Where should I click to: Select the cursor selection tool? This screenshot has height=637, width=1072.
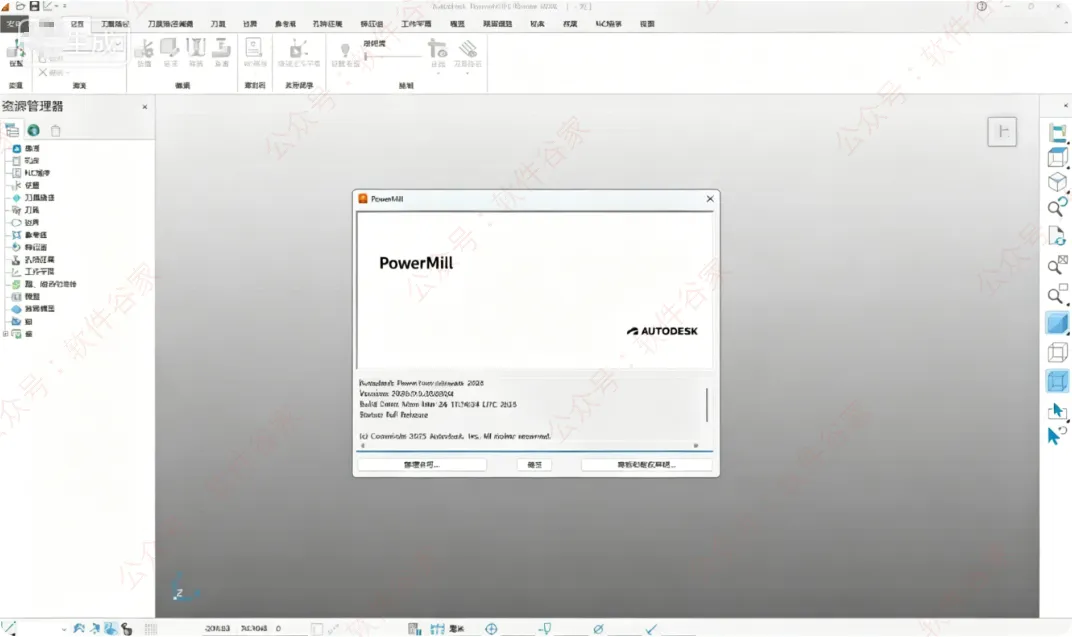click(x=1057, y=410)
